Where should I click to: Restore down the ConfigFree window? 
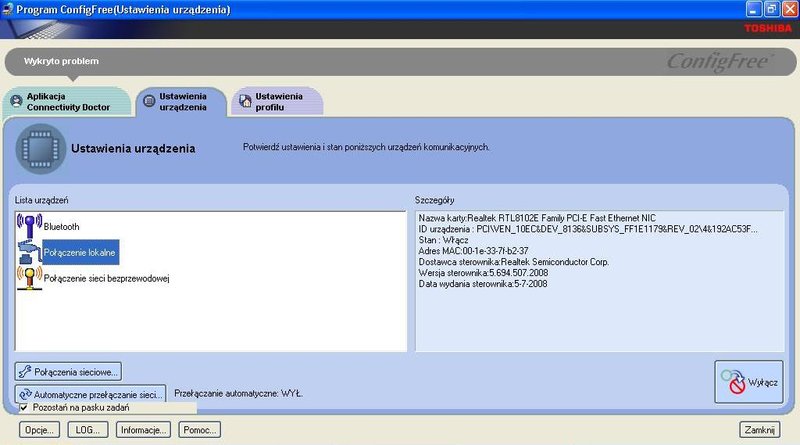click(x=772, y=9)
